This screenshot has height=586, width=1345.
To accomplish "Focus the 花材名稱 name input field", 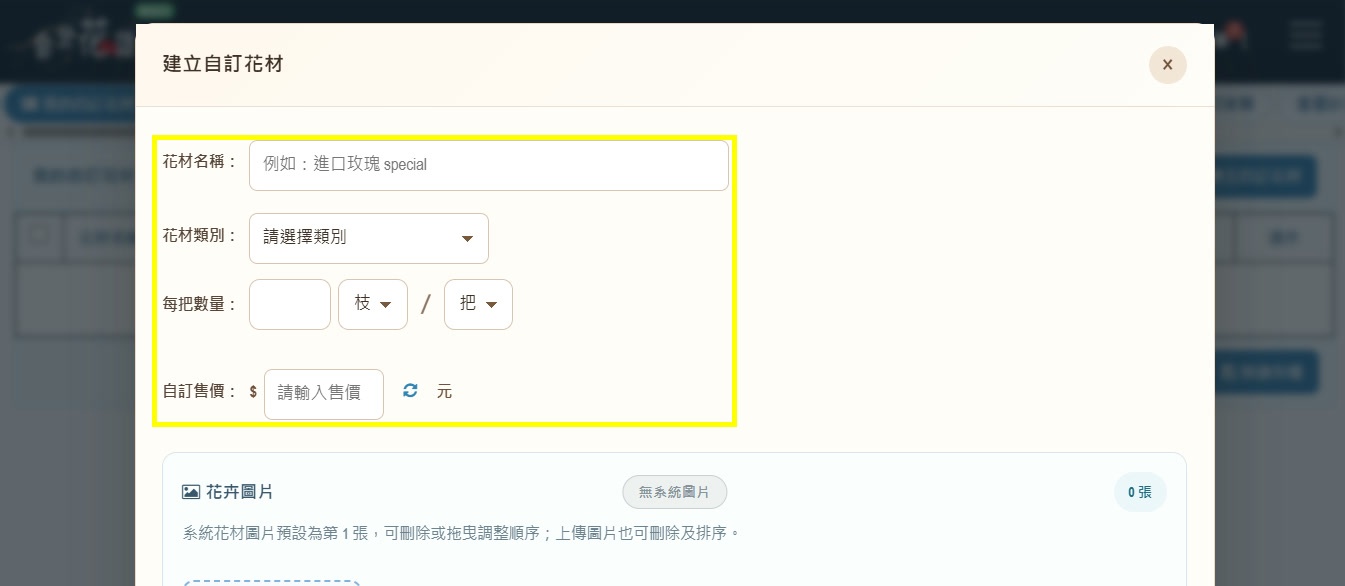I will pyautogui.click(x=489, y=165).
